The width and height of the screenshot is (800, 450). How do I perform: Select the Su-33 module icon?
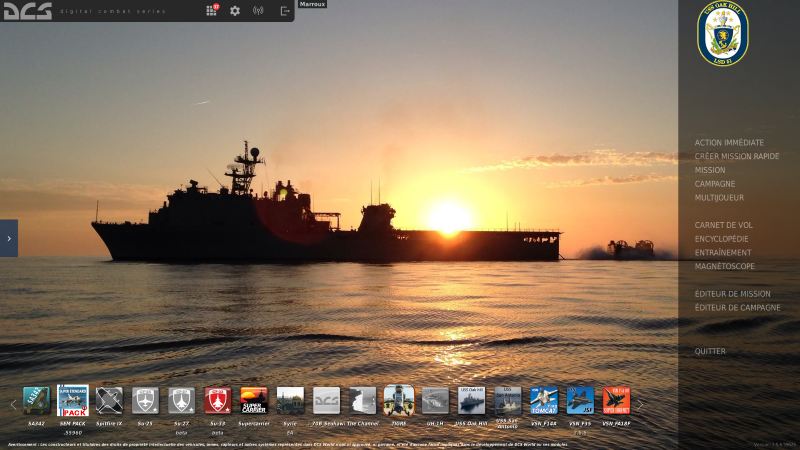218,401
